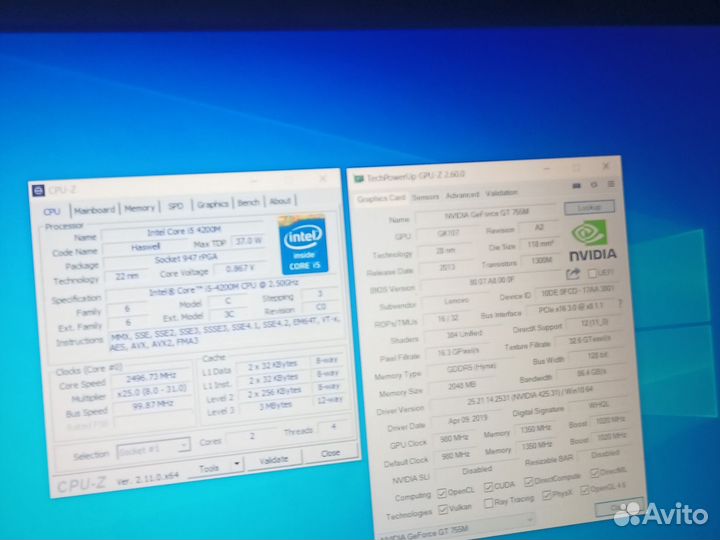Select the CPU tab in CPU-Z

(52, 212)
